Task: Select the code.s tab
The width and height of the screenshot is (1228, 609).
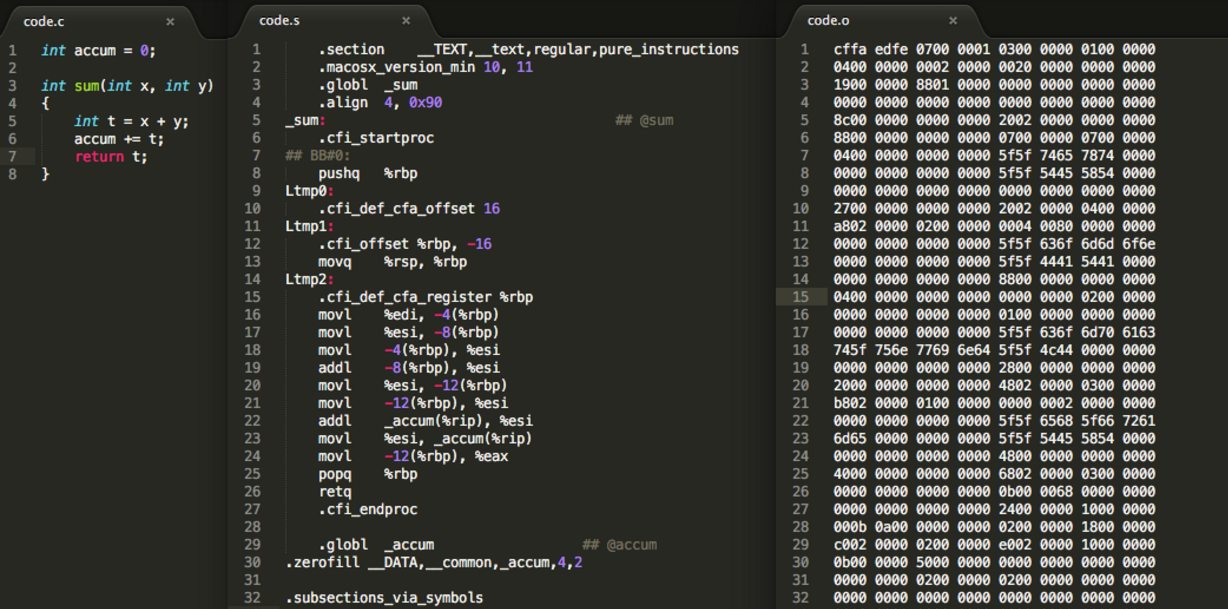Action: click(279, 21)
